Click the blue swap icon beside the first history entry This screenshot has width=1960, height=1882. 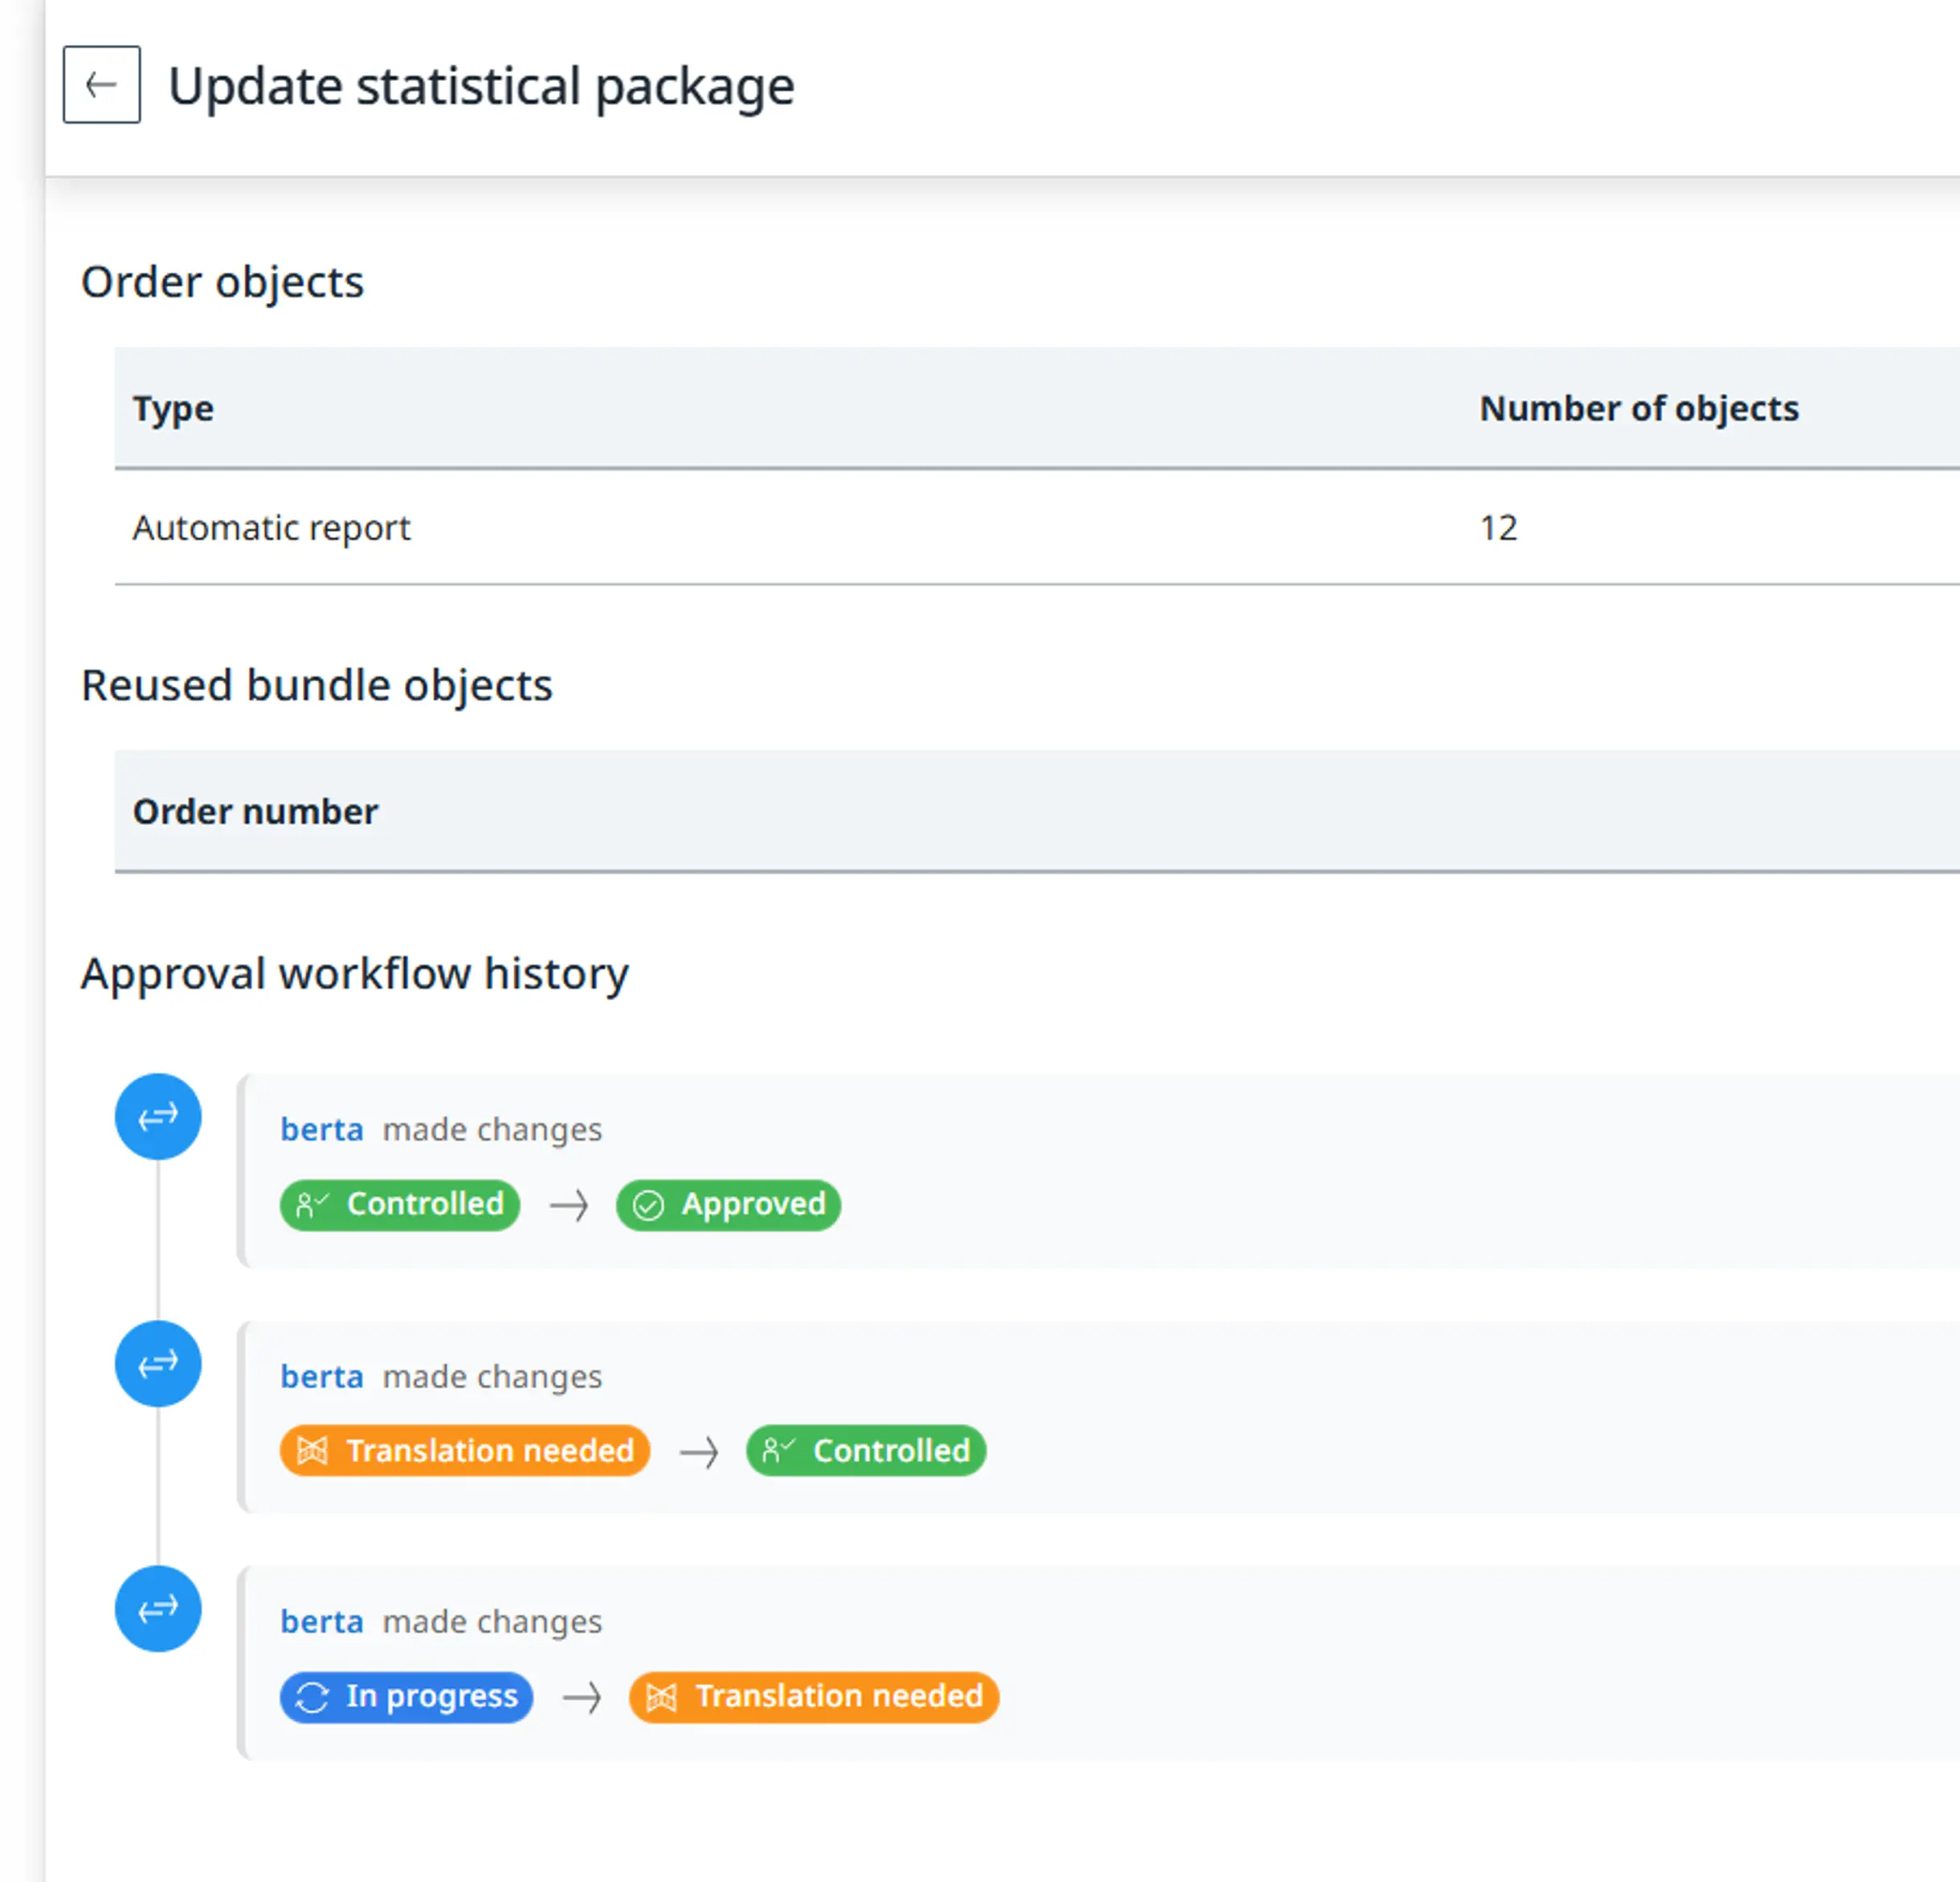pyautogui.click(x=158, y=1117)
